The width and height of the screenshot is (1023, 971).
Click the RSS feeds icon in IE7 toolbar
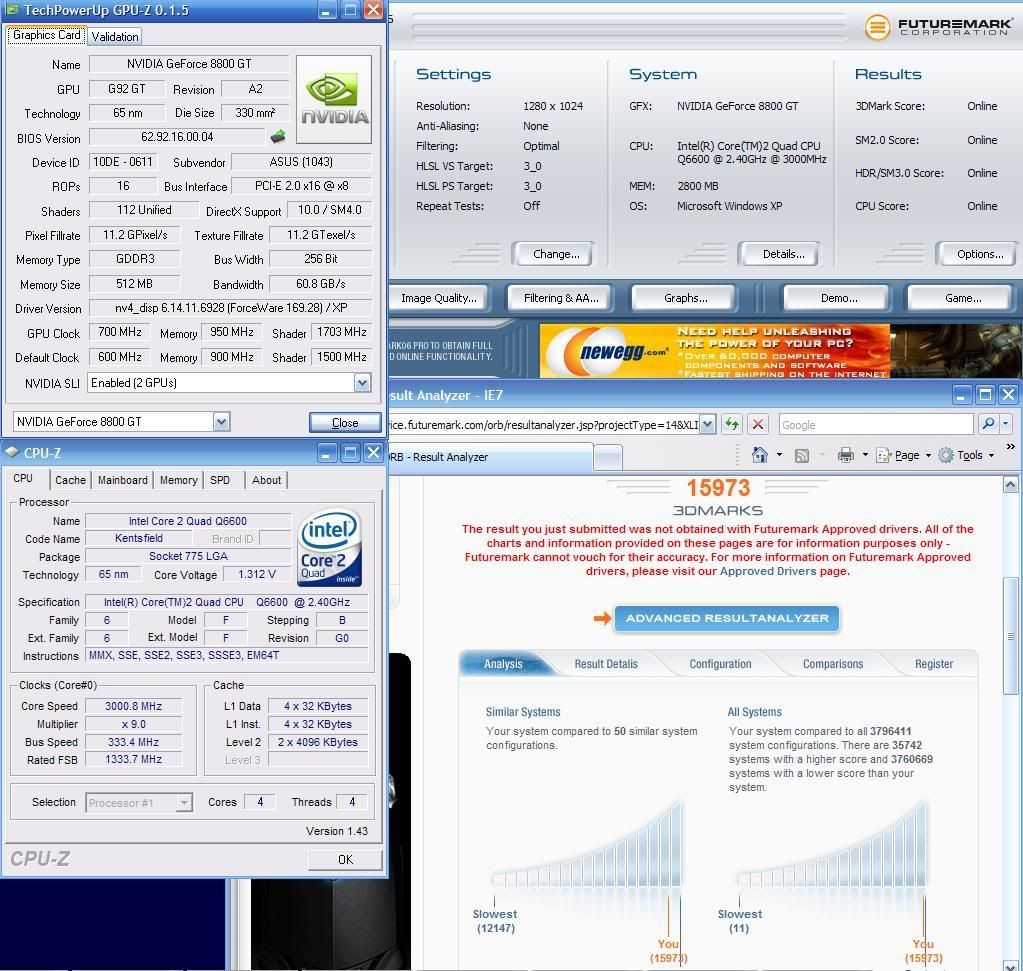point(802,455)
